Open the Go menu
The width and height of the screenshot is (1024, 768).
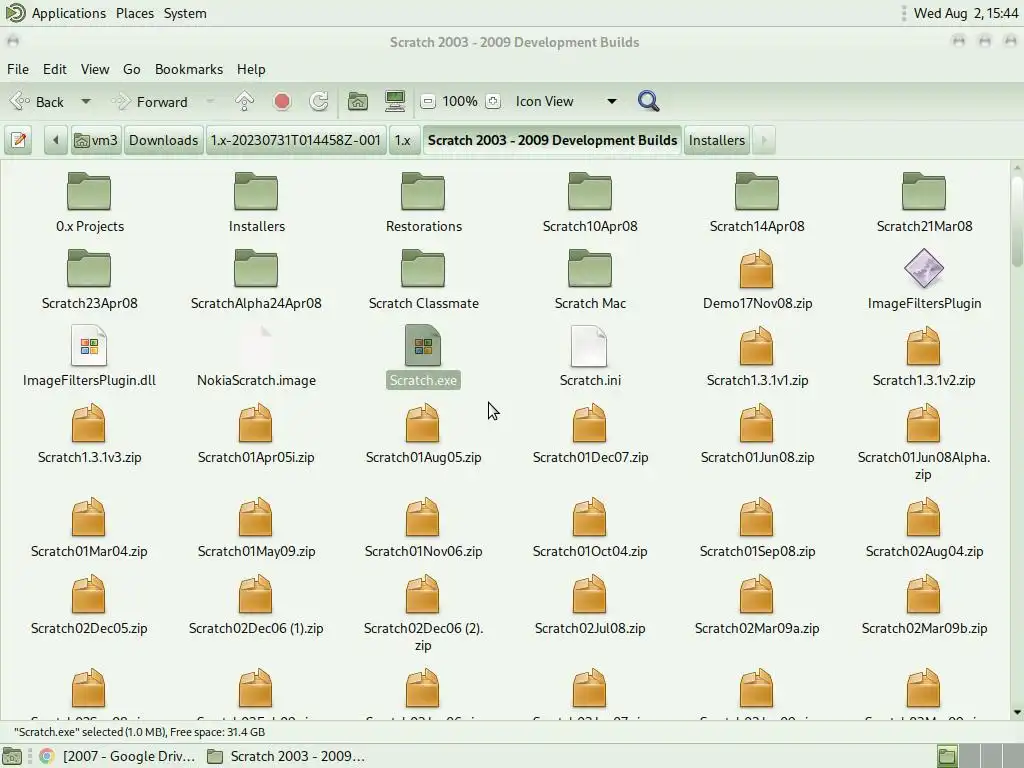click(131, 69)
